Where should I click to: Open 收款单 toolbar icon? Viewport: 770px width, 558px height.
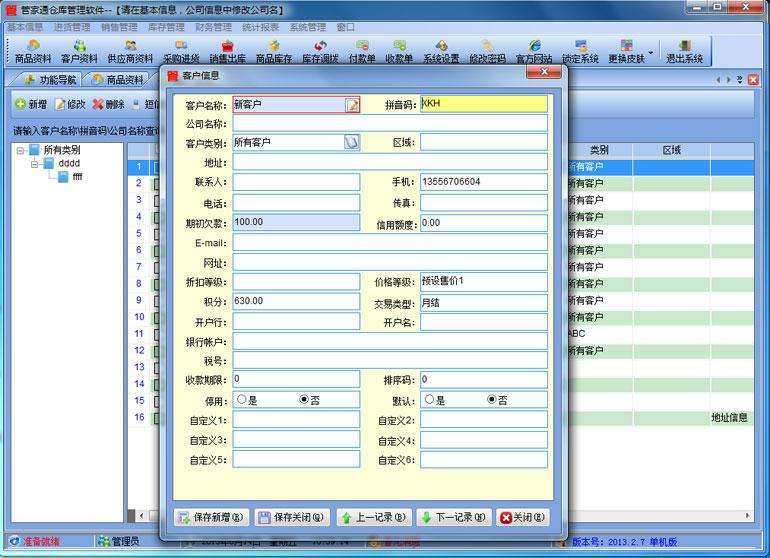point(399,52)
